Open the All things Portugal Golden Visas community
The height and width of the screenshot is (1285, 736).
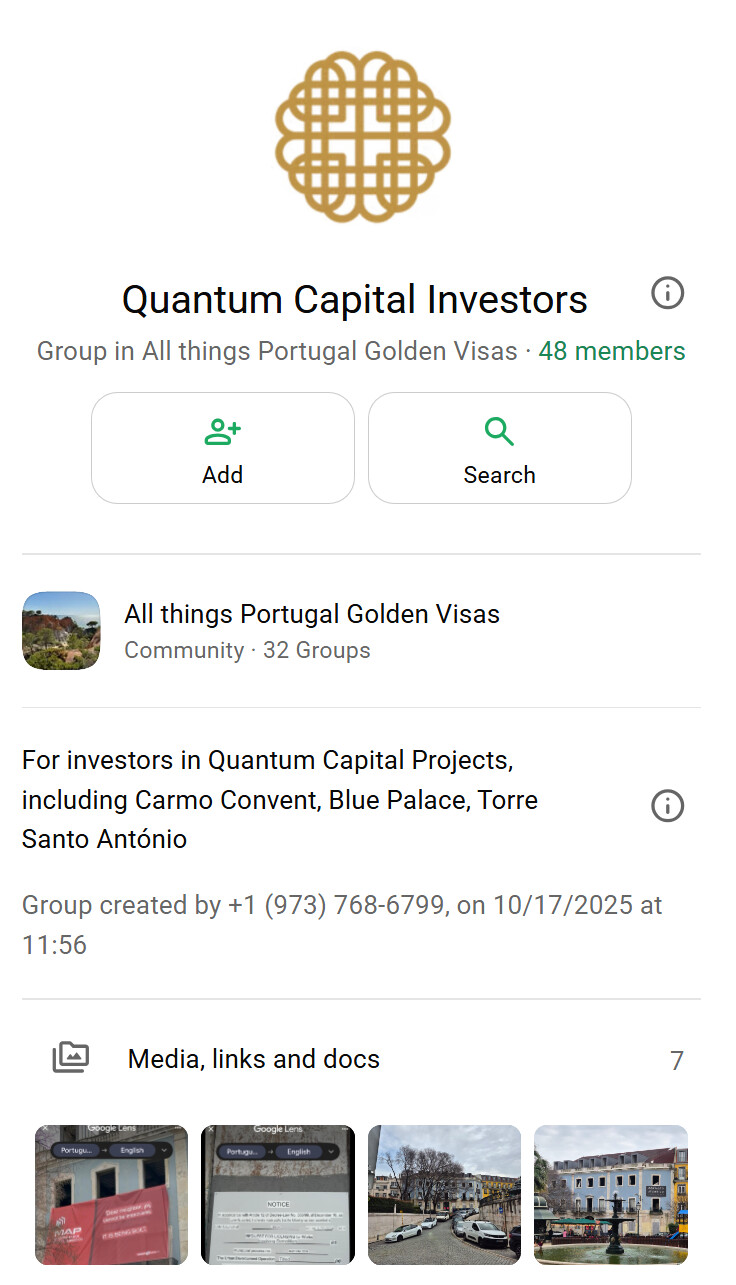point(311,614)
